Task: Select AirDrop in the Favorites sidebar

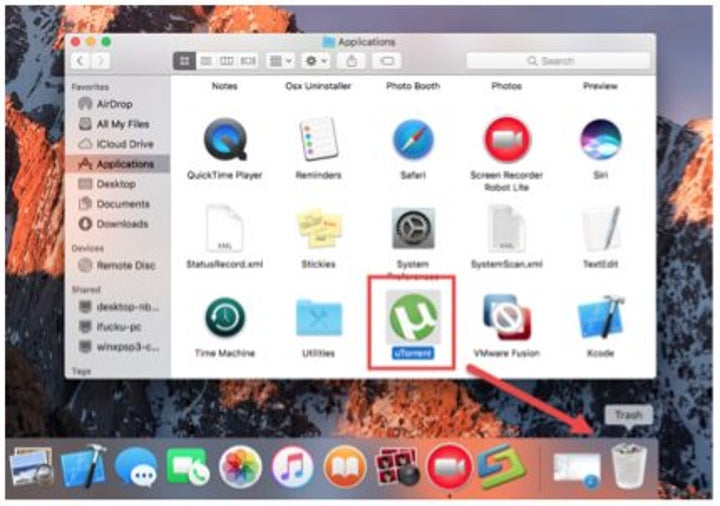Action: coord(116,104)
